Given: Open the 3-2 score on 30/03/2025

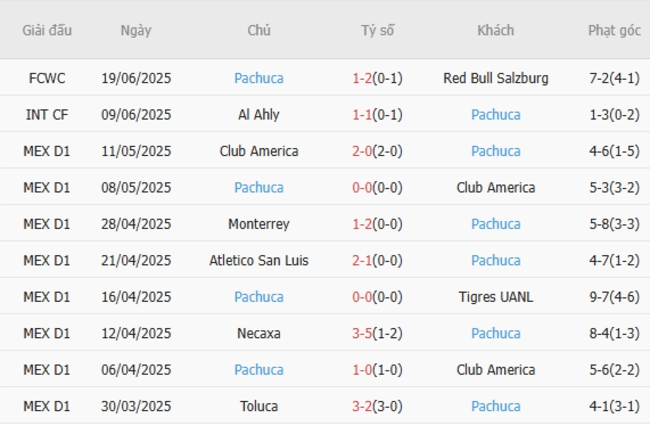Looking at the screenshot, I should [x=362, y=407].
